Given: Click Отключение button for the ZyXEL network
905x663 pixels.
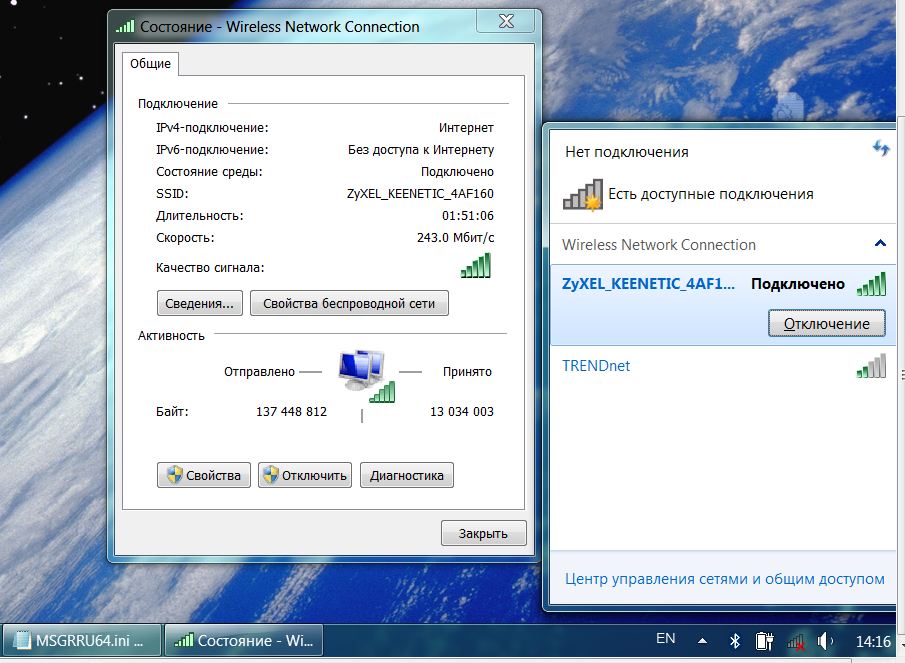Looking at the screenshot, I should pyautogui.click(x=827, y=324).
